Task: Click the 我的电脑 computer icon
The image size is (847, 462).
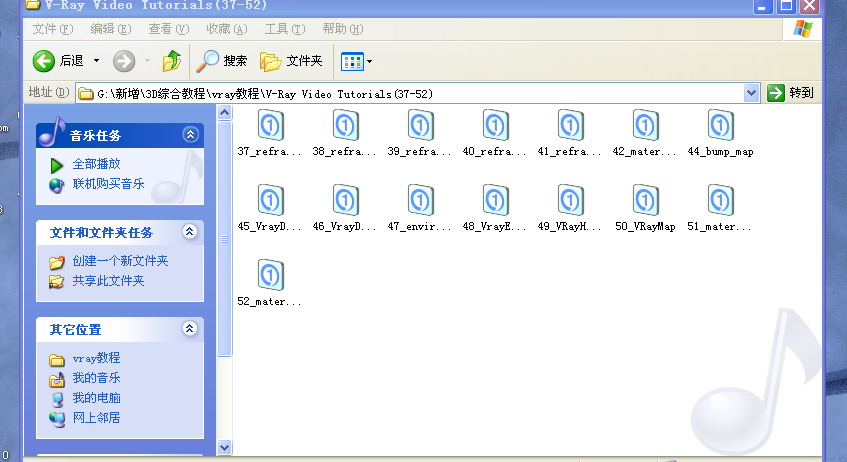Action: pos(57,399)
